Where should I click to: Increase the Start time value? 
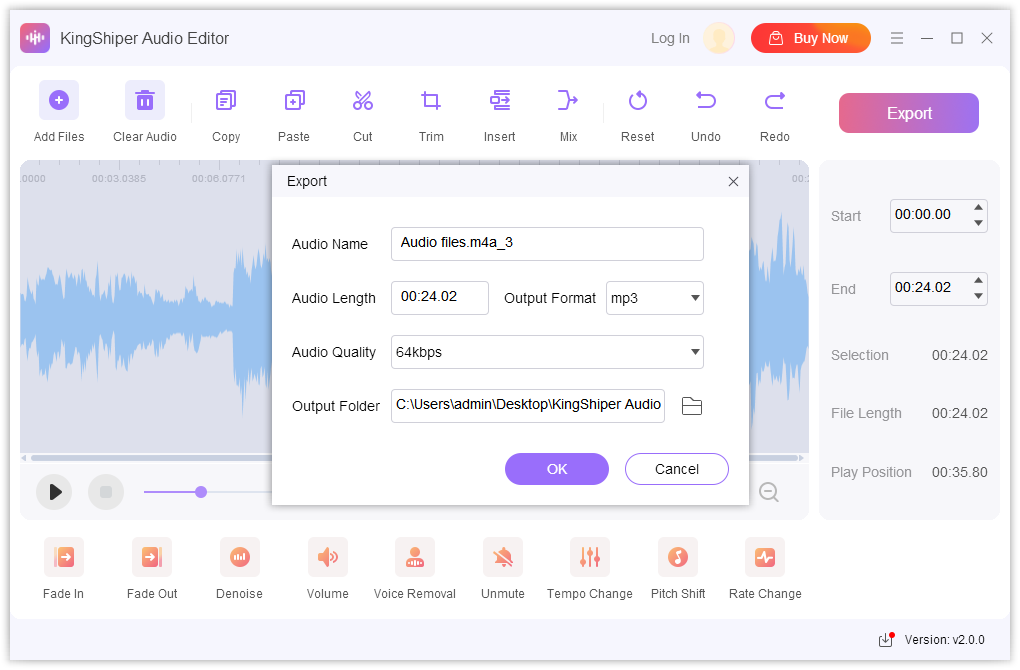pos(978,208)
